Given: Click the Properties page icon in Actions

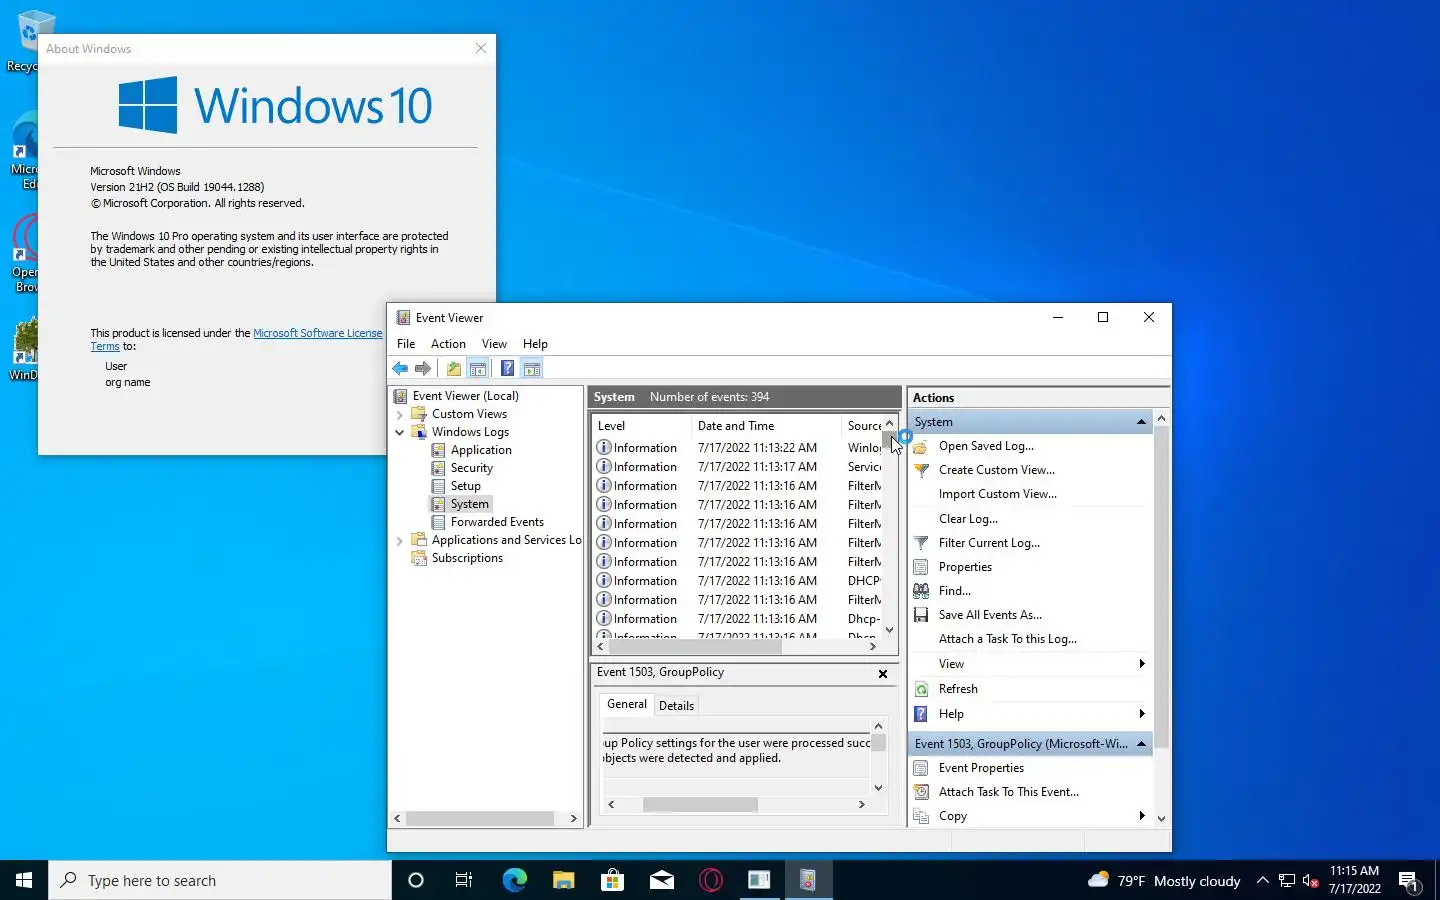Looking at the screenshot, I should [x=921, y=567].
